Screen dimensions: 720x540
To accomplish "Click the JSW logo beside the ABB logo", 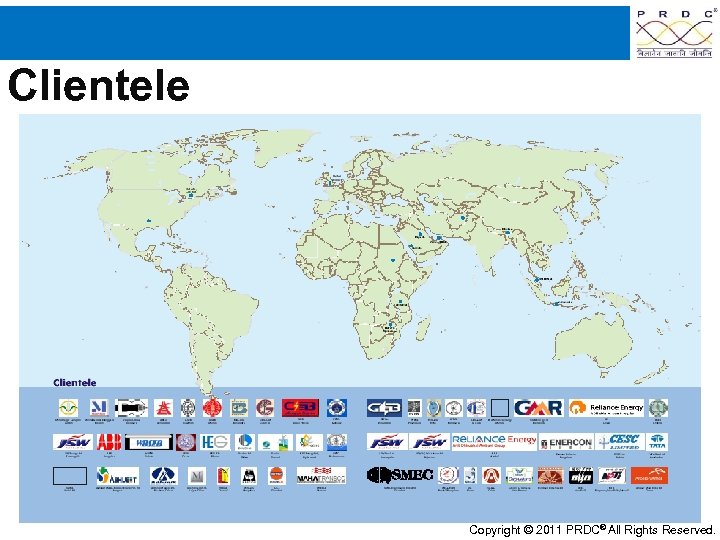I will pyautogui.click(x=73, y=442).
